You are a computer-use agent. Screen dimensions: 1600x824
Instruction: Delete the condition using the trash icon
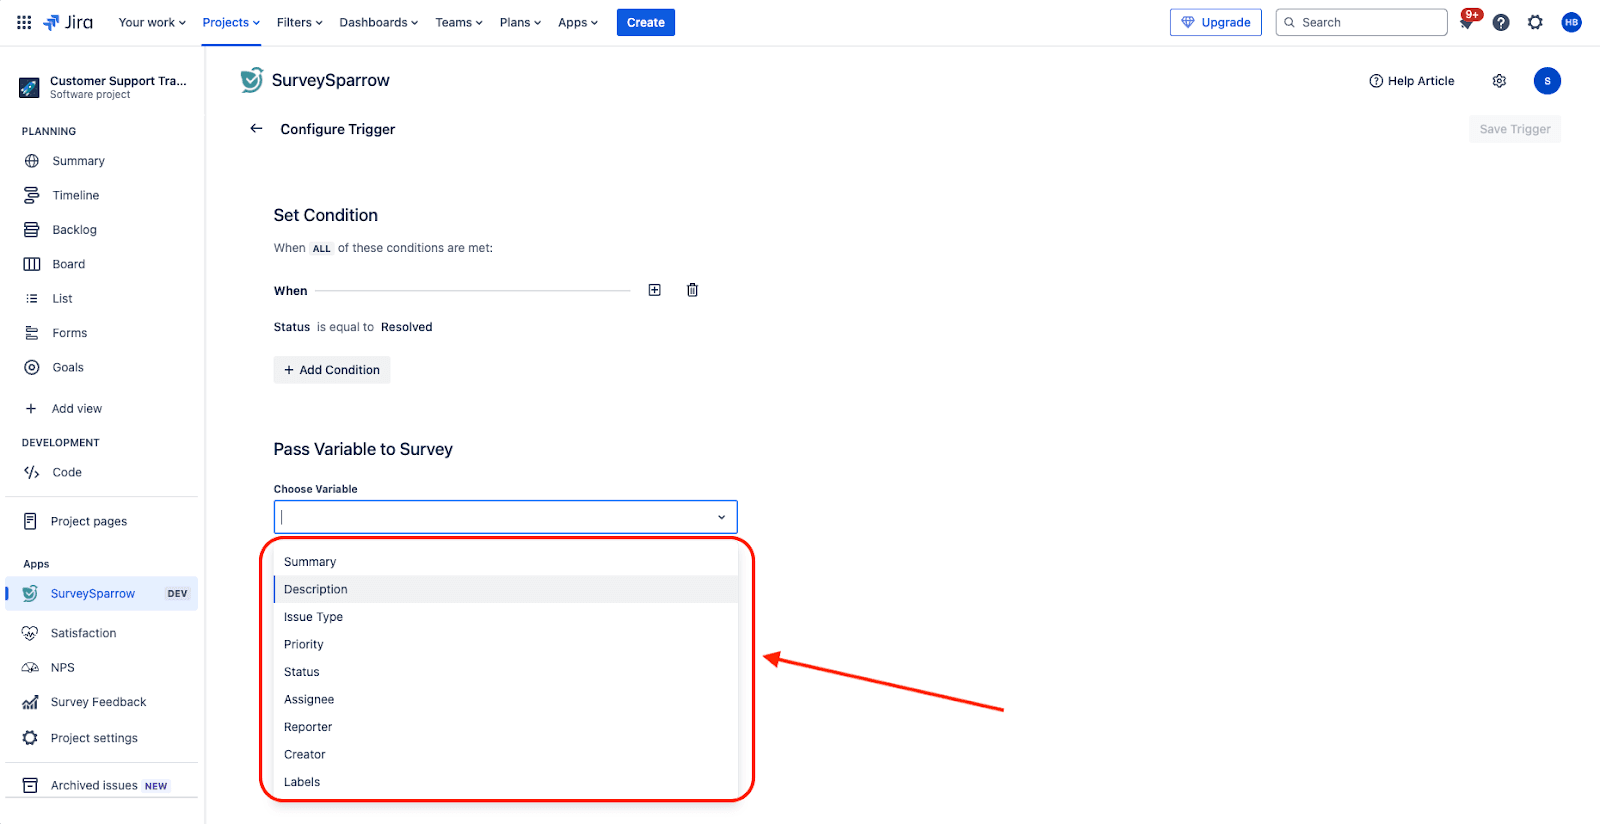[692, 290]
